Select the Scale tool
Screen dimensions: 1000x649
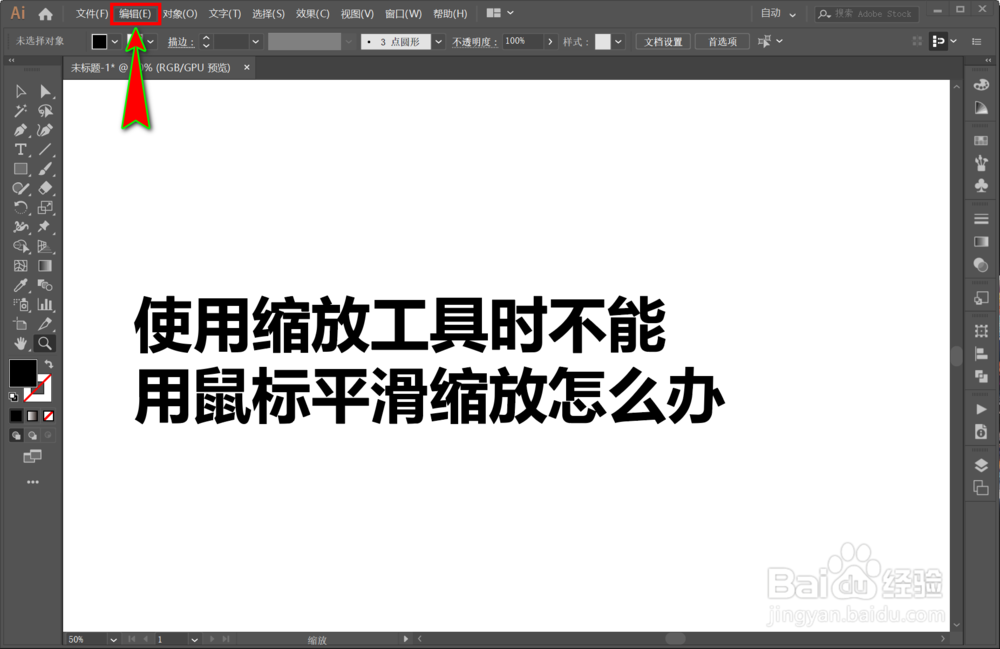pos(45,208)
